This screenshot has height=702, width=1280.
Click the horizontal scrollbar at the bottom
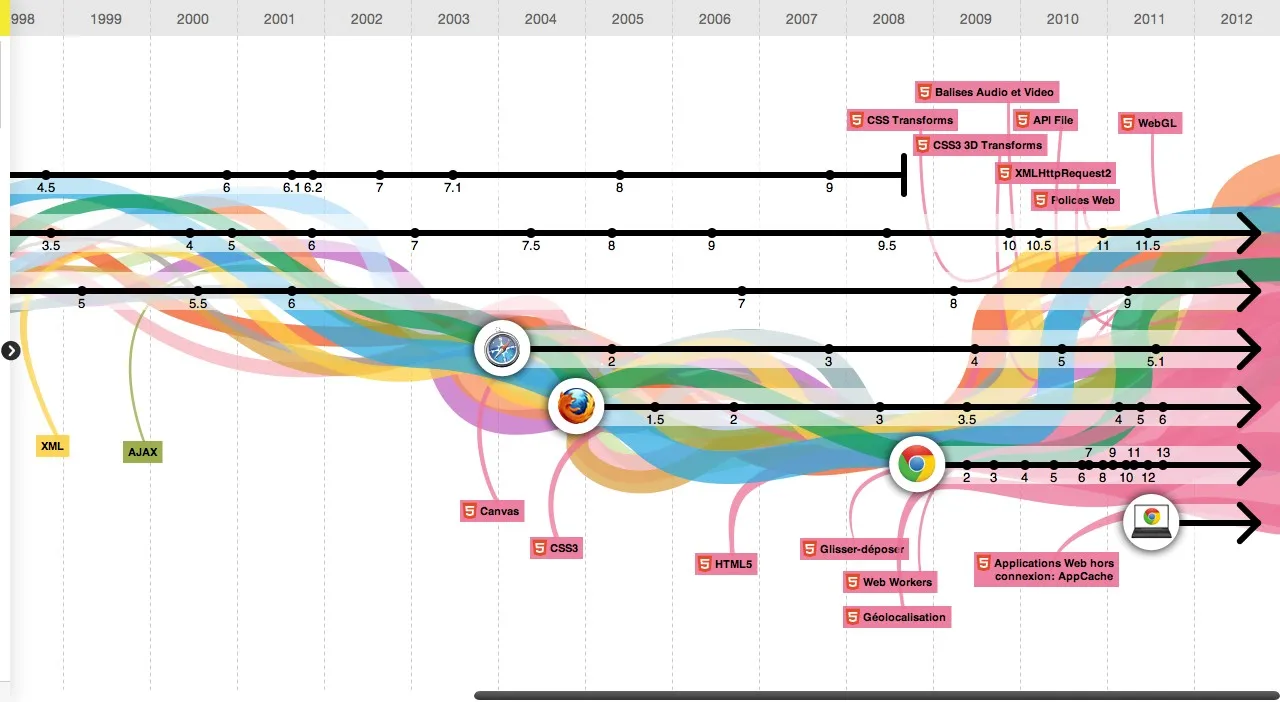point(876,695)
